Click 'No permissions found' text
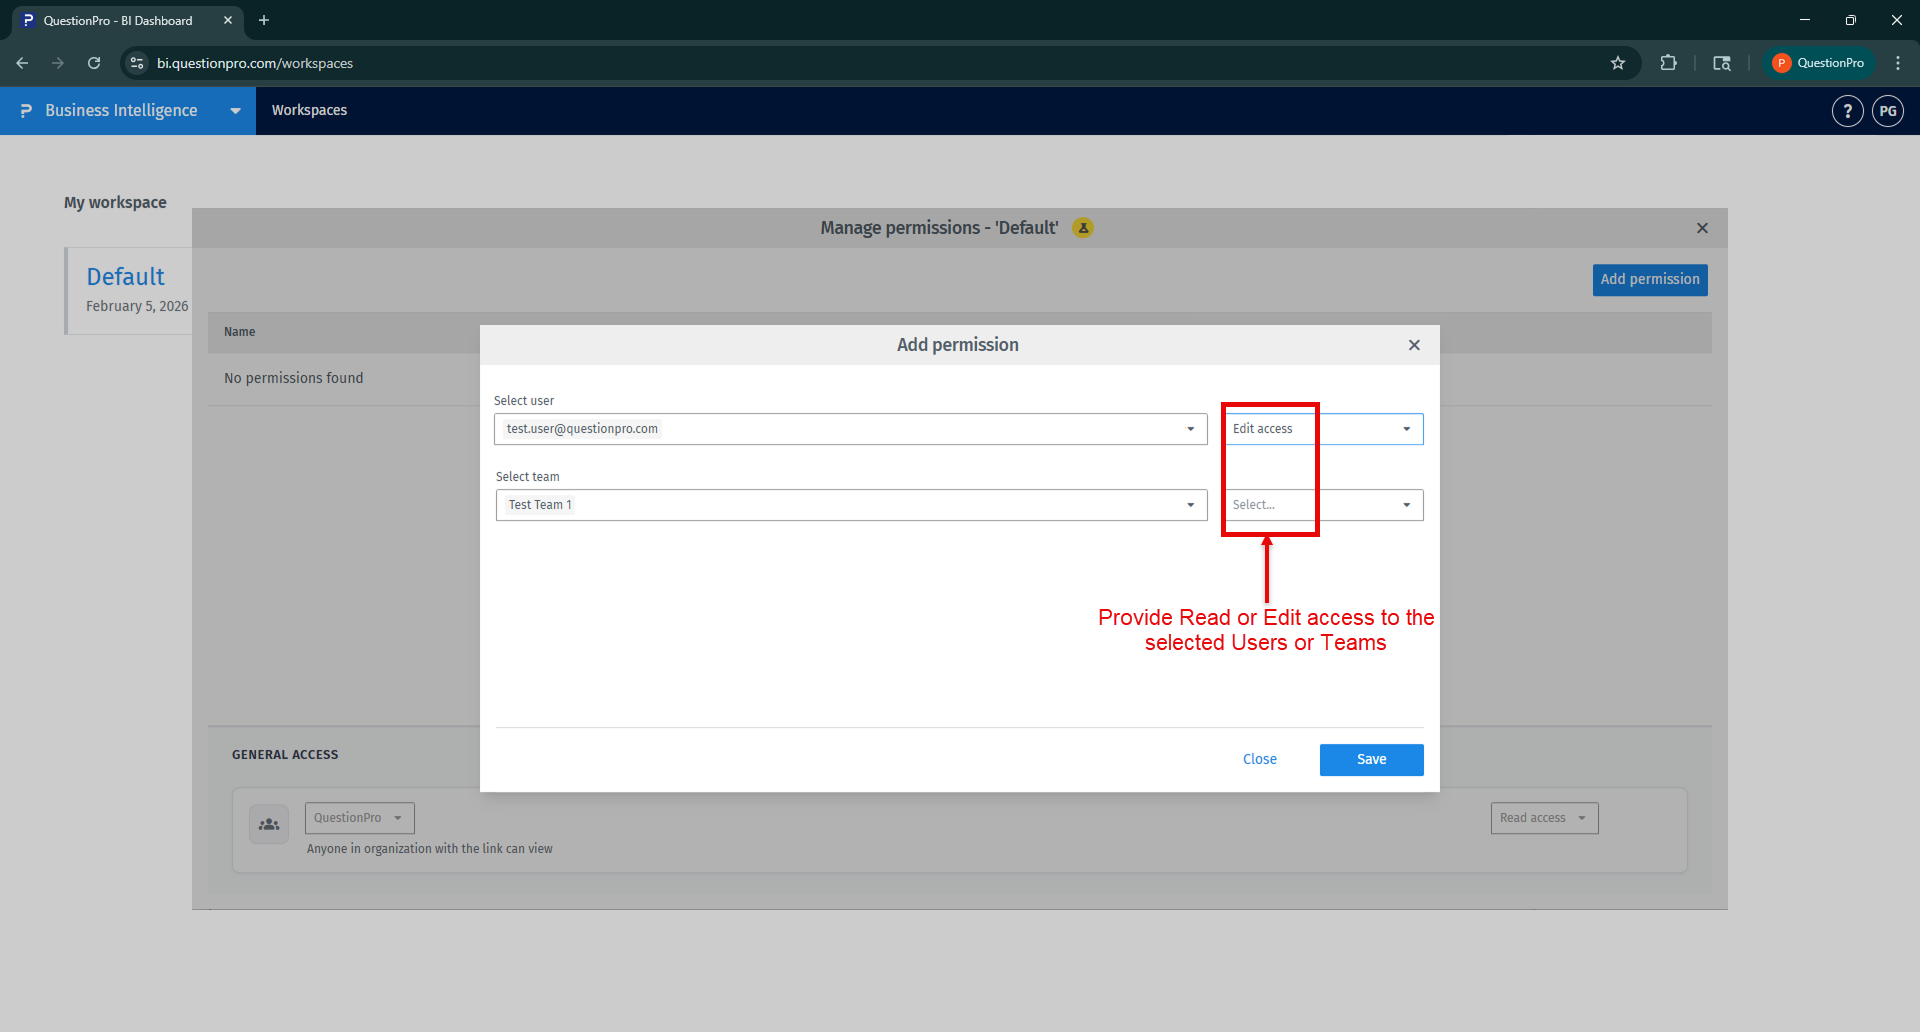This screenshot has width=1920, height=1032. tap(294, 378)
